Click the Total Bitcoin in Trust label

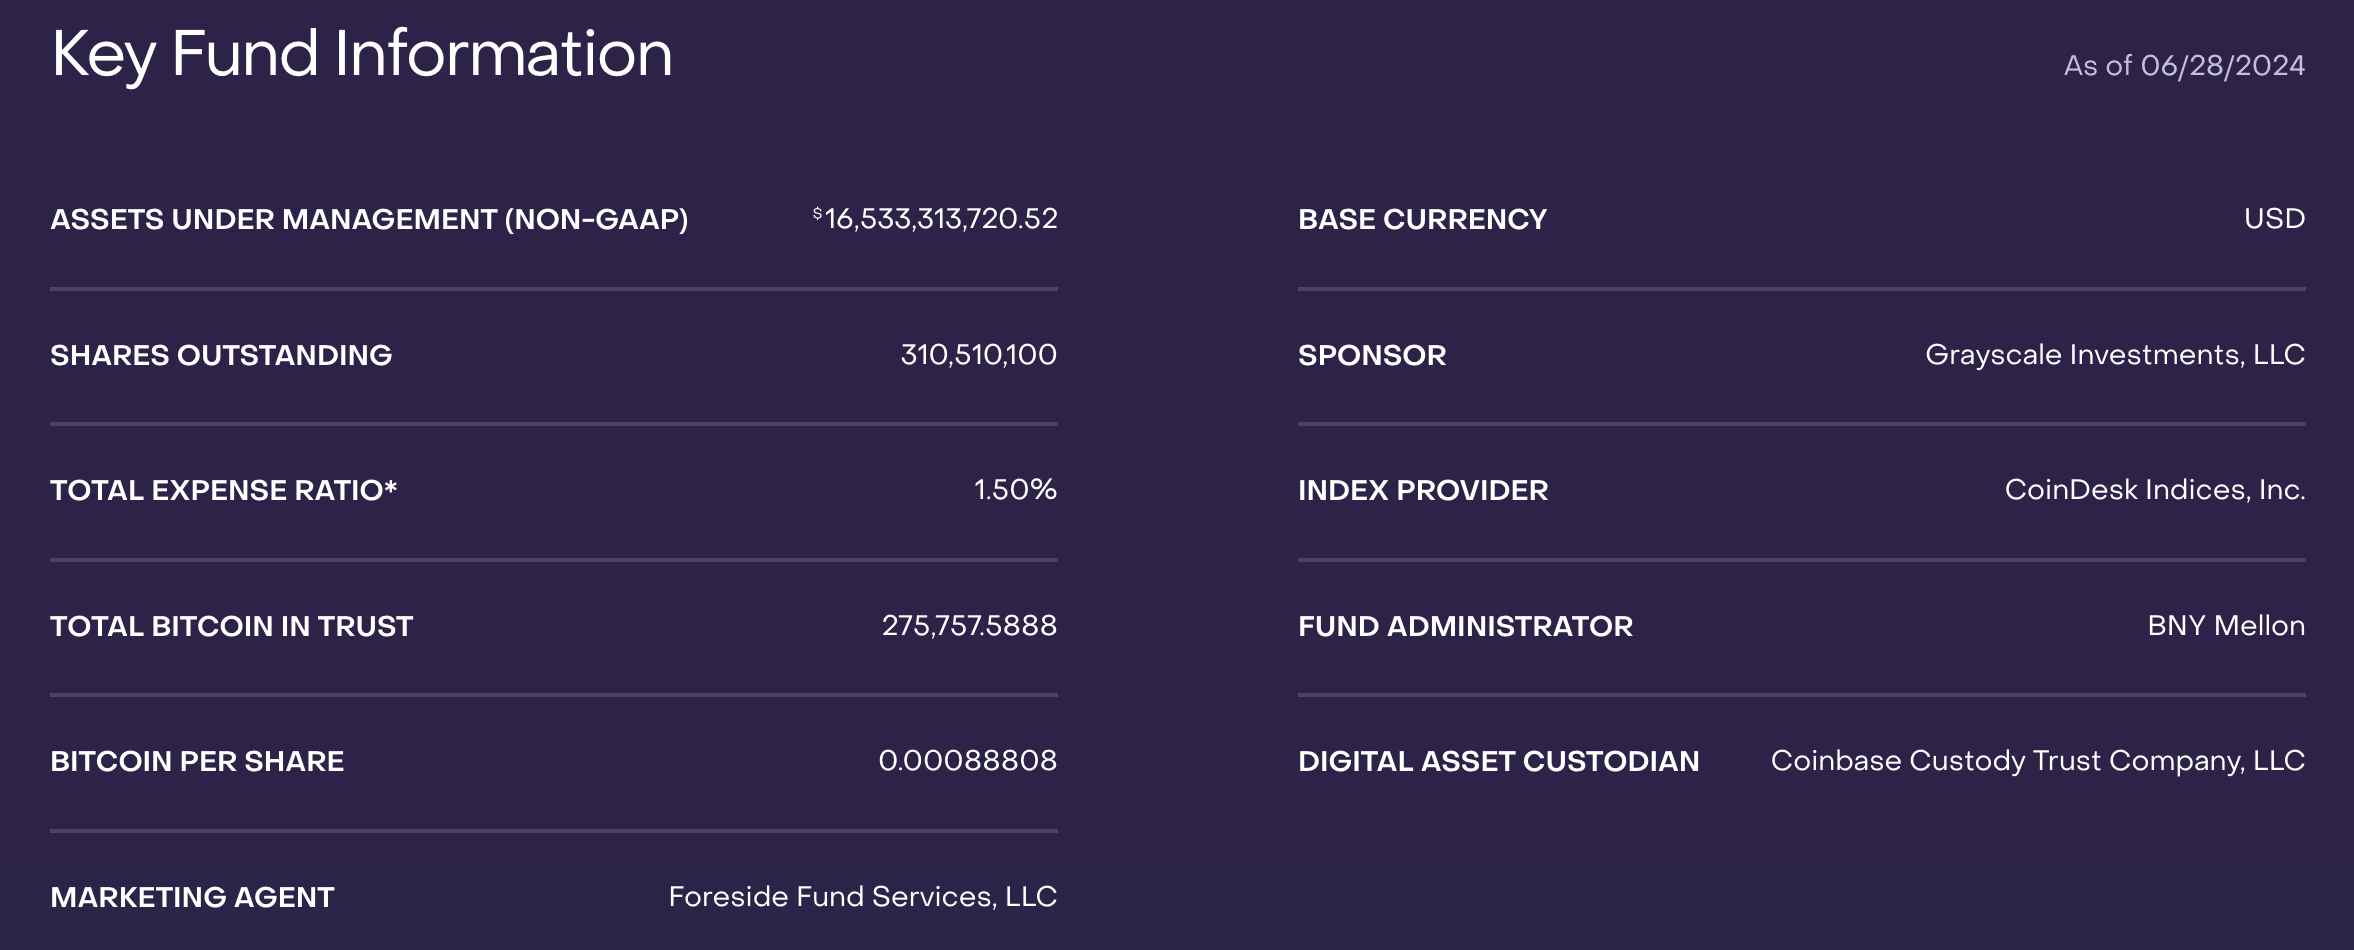[x=231, y=626]
